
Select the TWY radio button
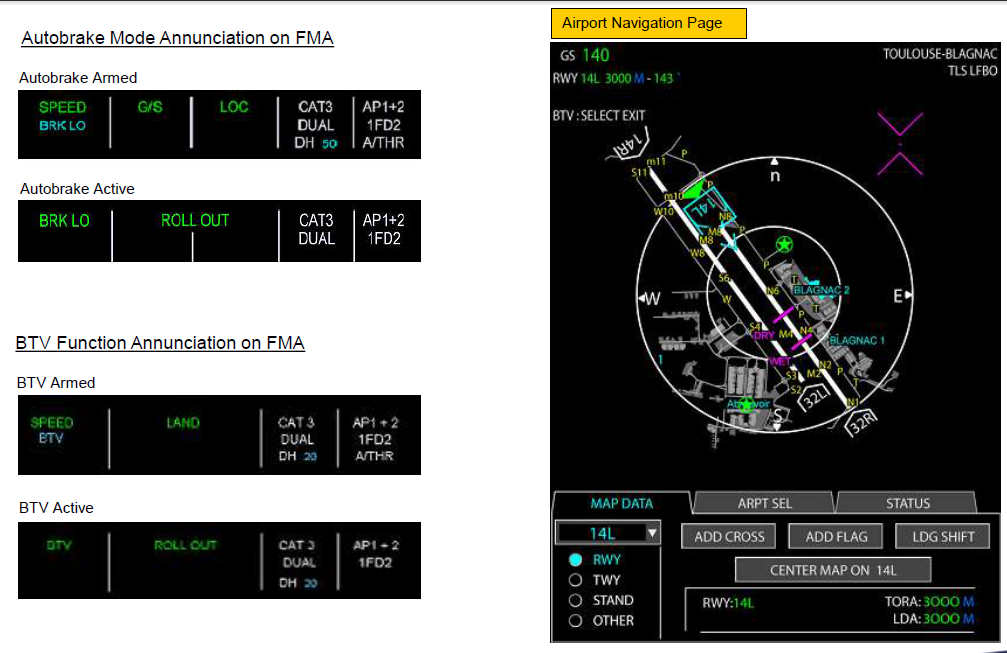point(575,580)
